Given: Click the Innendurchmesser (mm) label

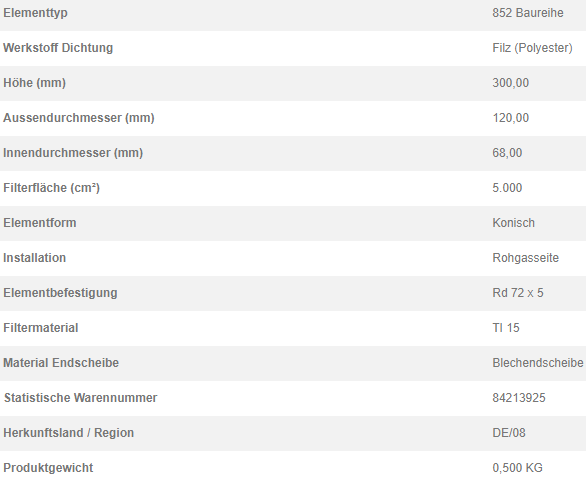Looking at the screenshot, I should tap(73, 153).
